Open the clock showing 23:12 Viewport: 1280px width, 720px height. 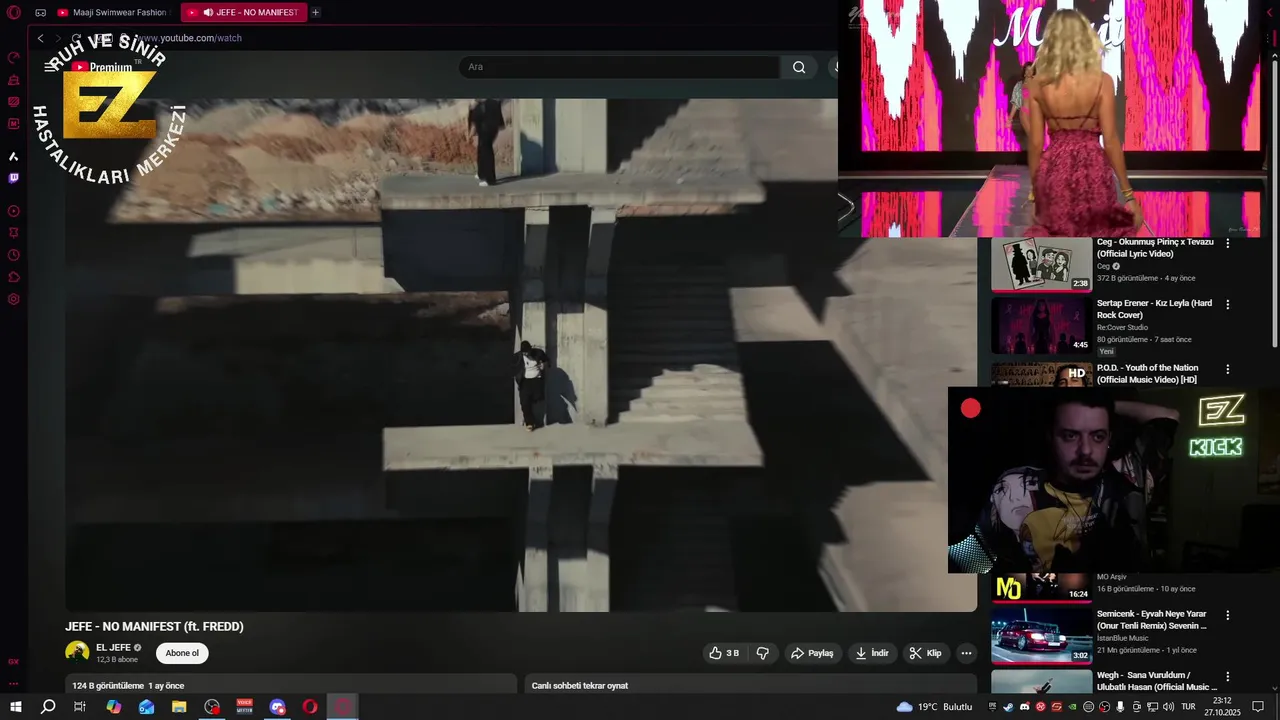pyautogui.click(x=1221, y=707)
